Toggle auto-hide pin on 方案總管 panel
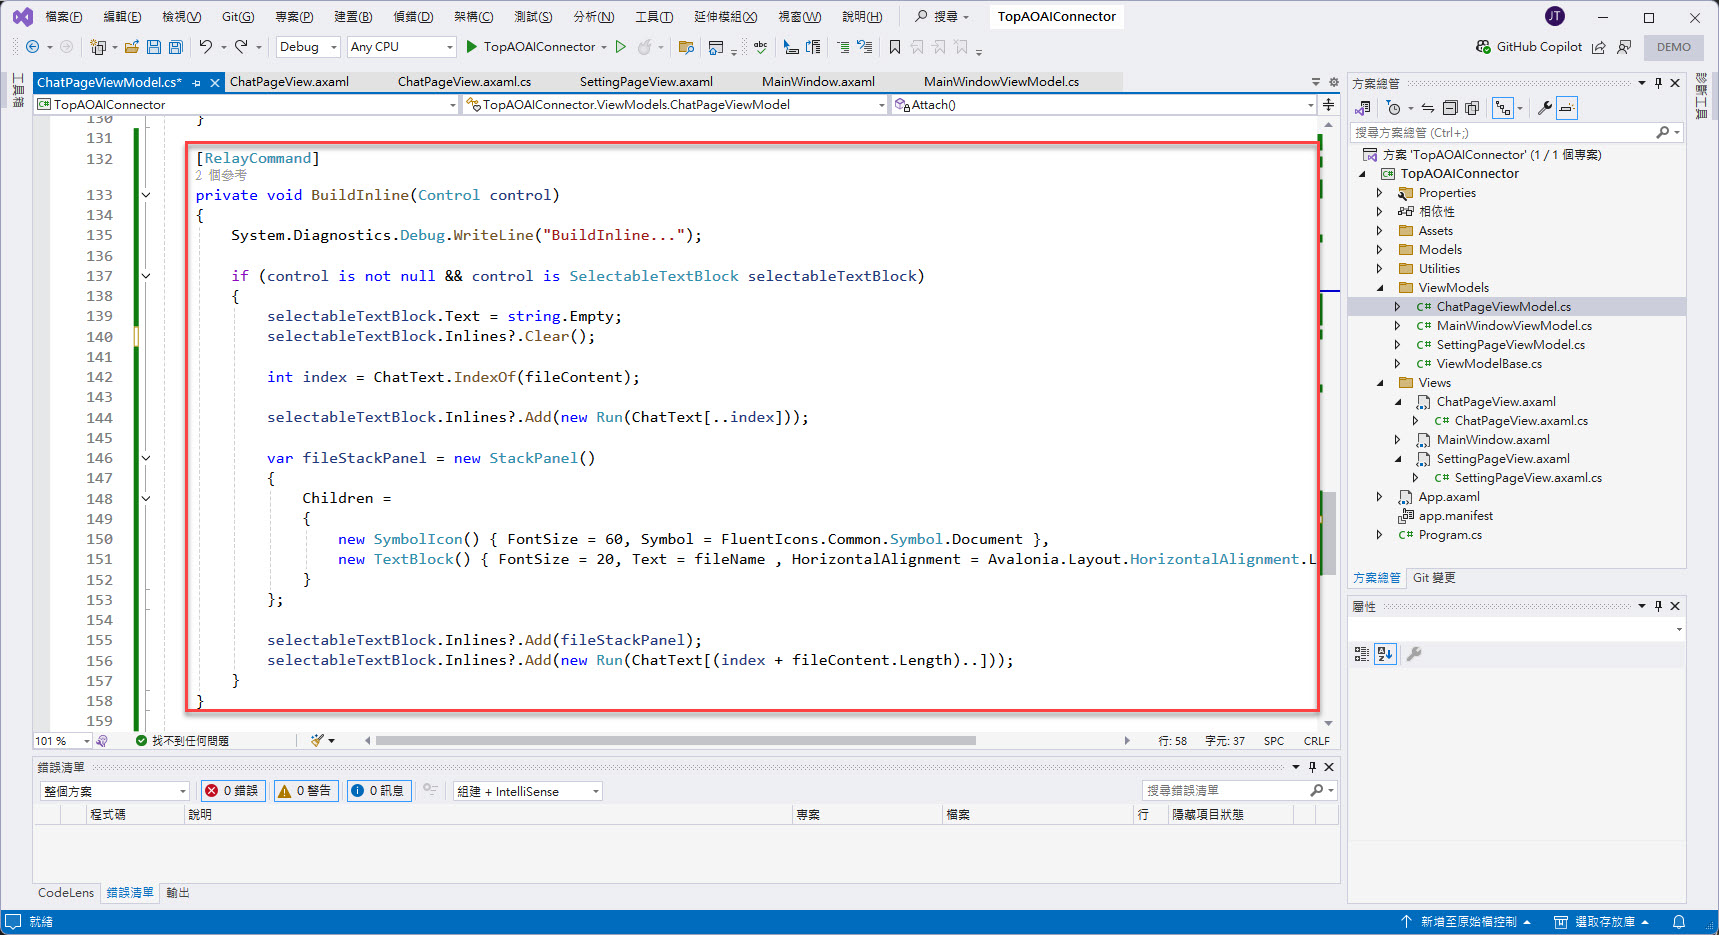This screenshot has width=1719, height=935. coord(1658,83)
